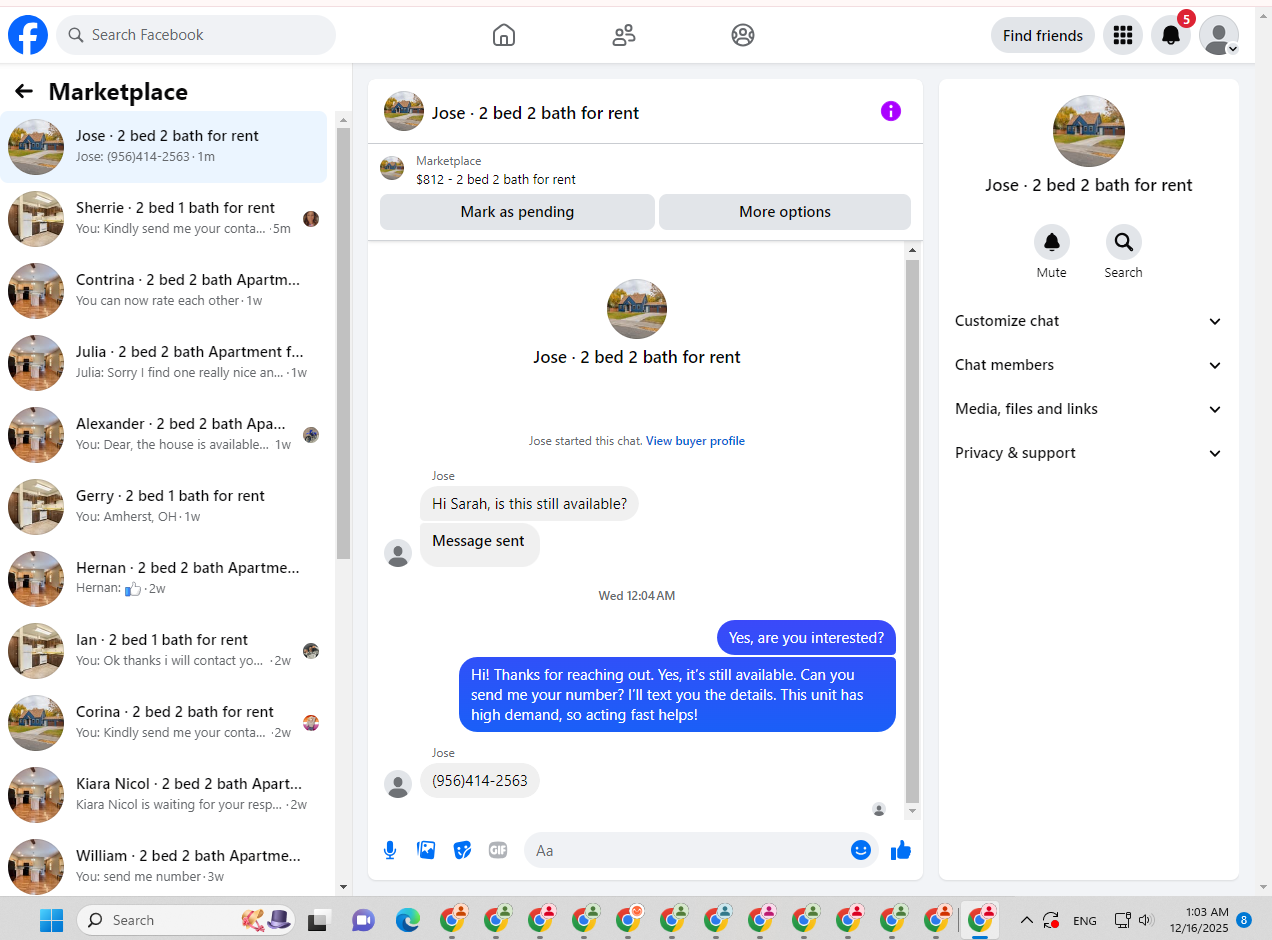Click the chat messages scrollbar
Viewport: 1272px width, 940px height.
912,530
